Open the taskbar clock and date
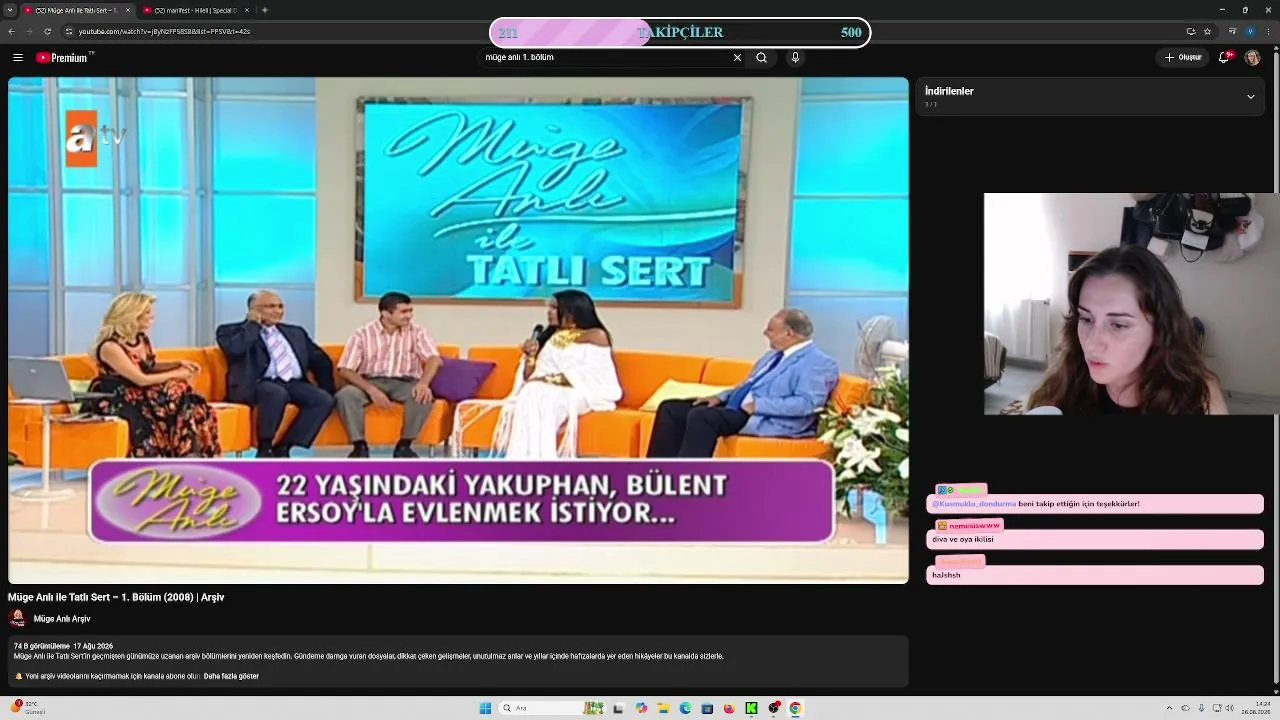1280x720 pixels. pos(1256,708)
